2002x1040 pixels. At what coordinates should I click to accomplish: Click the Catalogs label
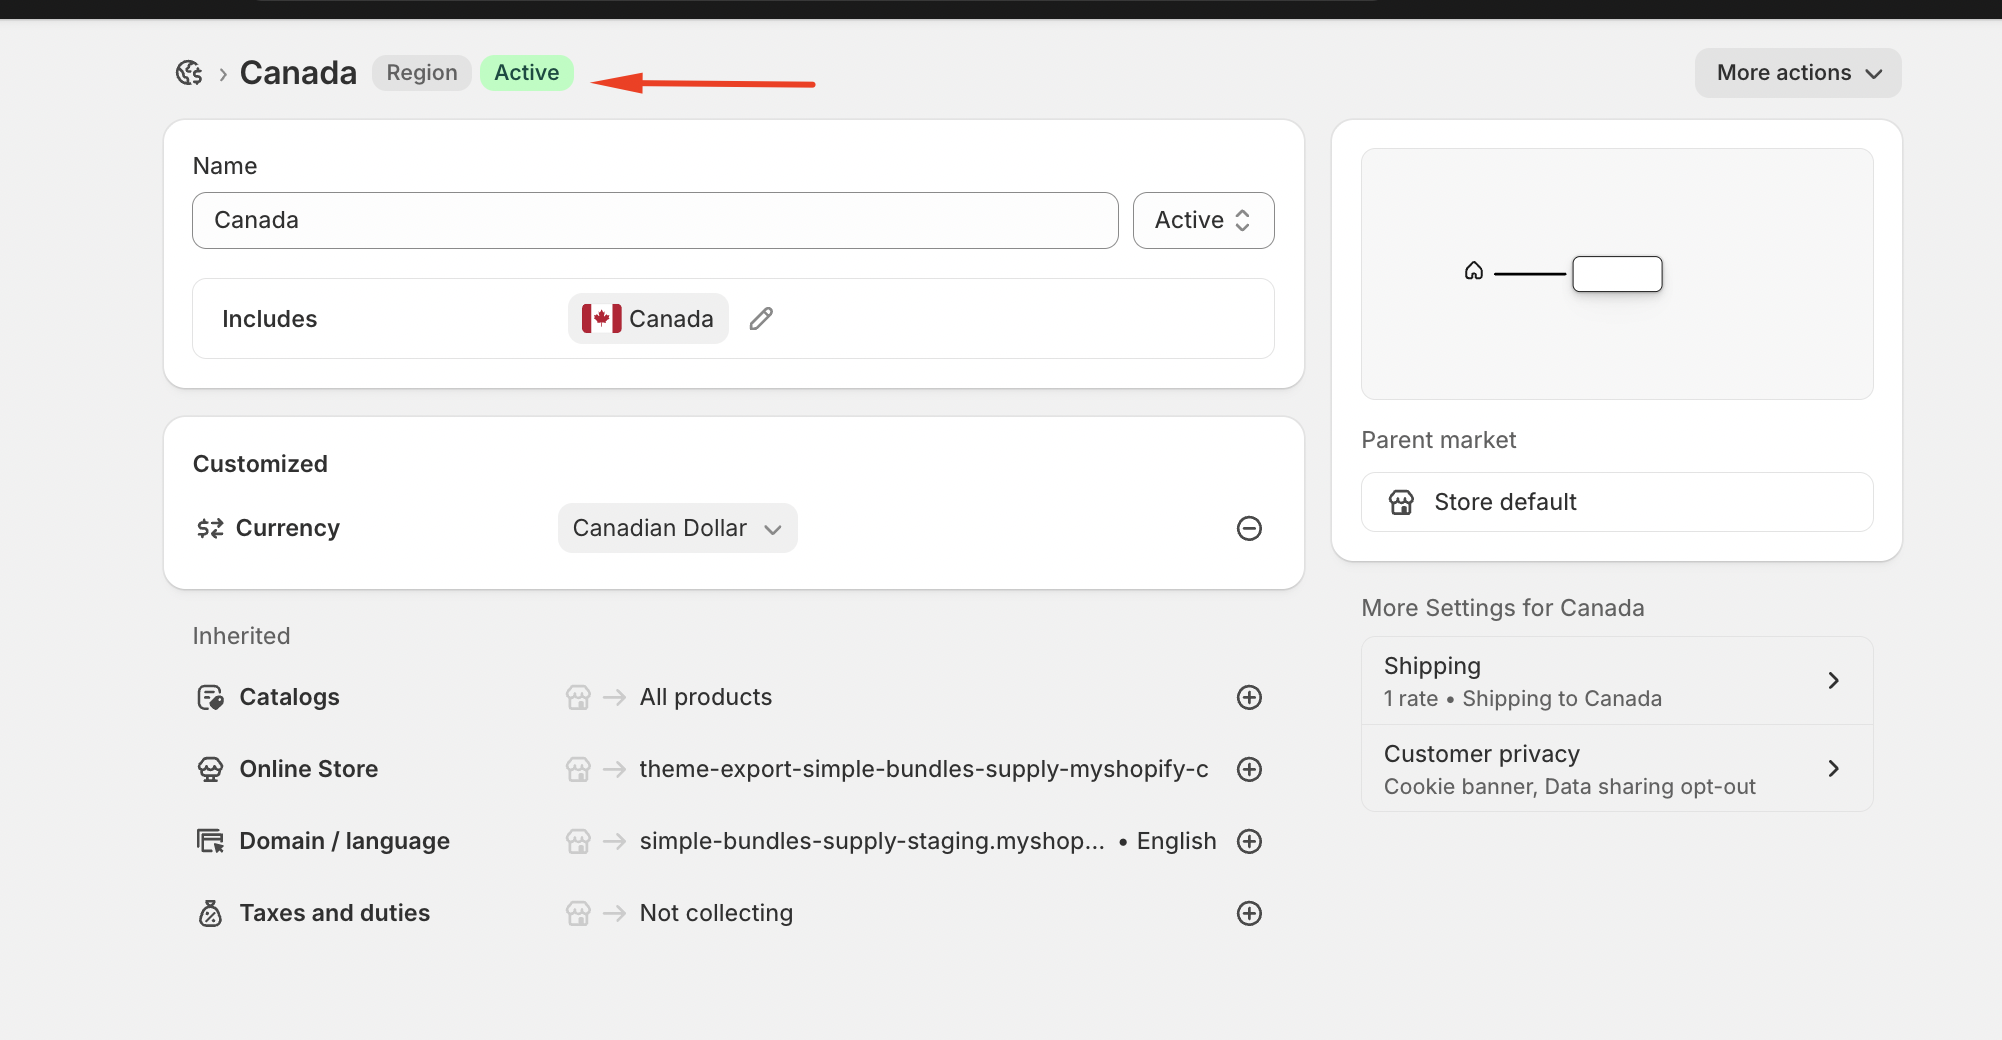point(290,697)
